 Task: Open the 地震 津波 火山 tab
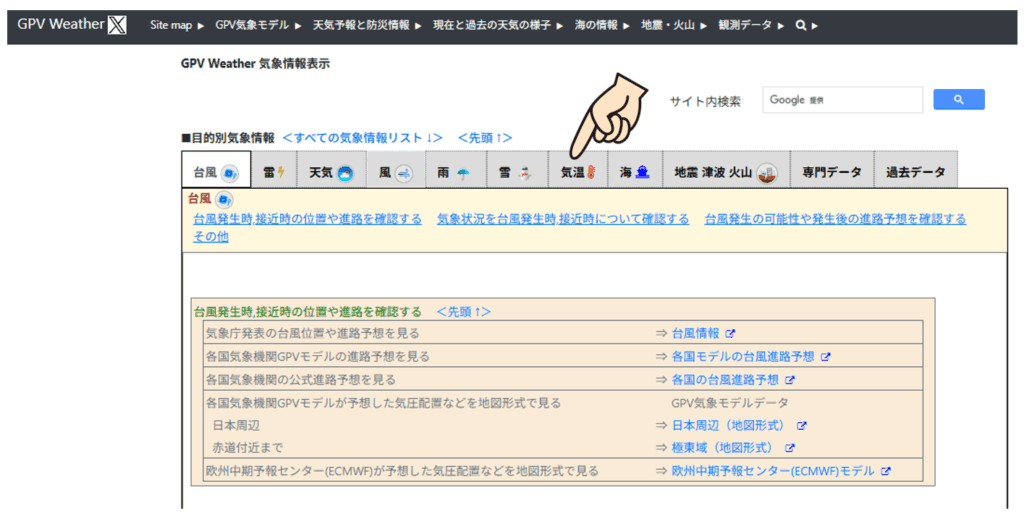[725, 172]
